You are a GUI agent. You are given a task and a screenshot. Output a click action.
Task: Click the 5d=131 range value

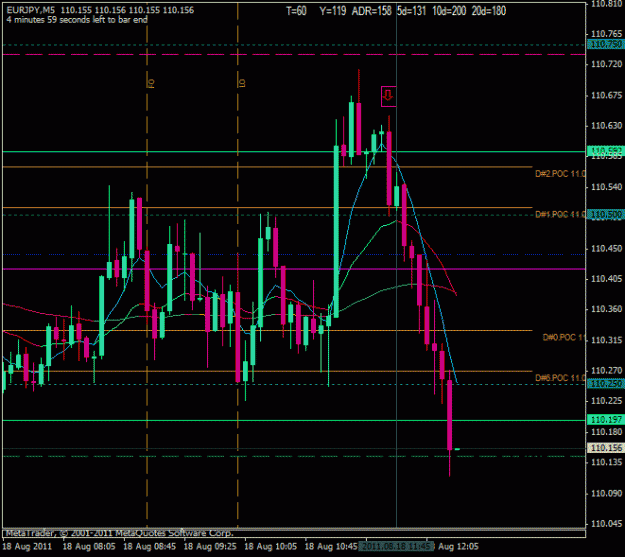pyautogui.click(x=411, y=11)
